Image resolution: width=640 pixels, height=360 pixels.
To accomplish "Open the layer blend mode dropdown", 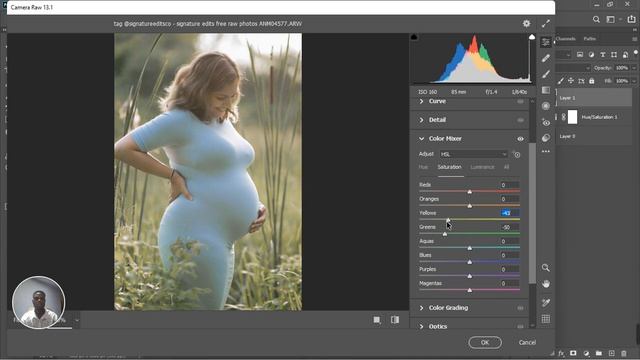I will (574, 68).
